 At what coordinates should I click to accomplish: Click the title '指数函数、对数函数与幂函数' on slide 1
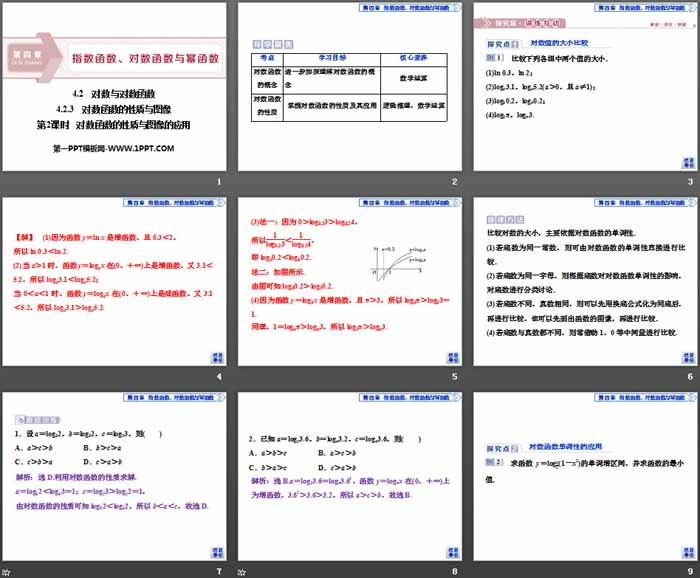coord(146,58)
